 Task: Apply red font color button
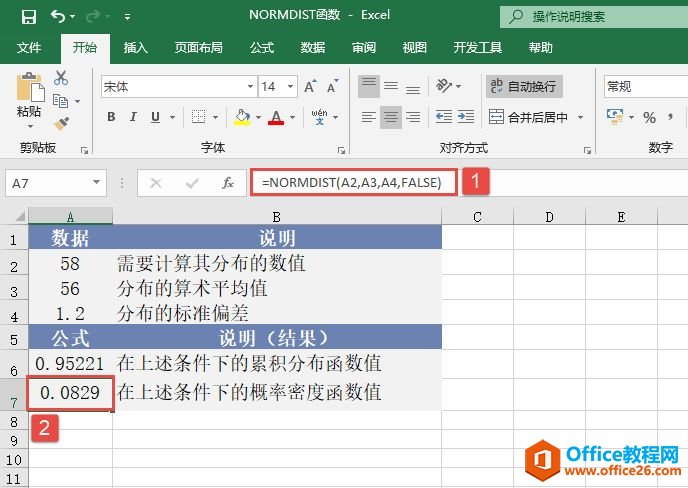[x=276, y=117]
